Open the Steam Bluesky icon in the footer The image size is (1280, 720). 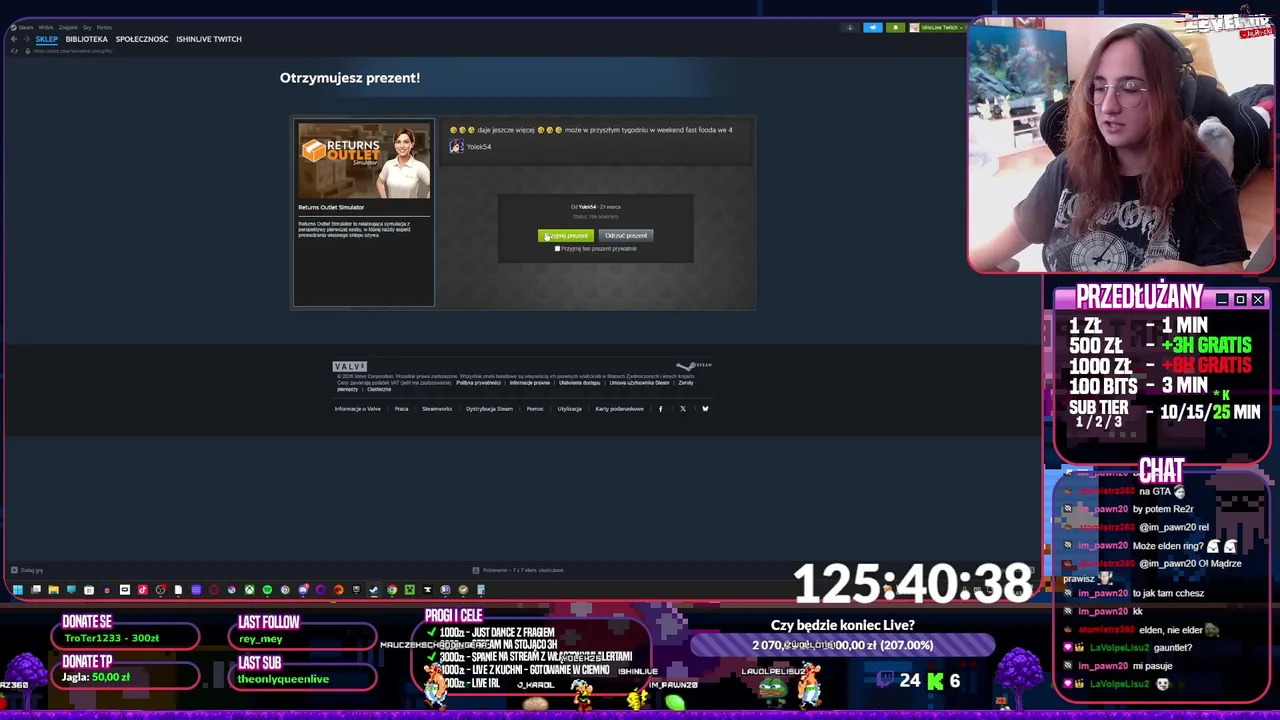point(705,409)
